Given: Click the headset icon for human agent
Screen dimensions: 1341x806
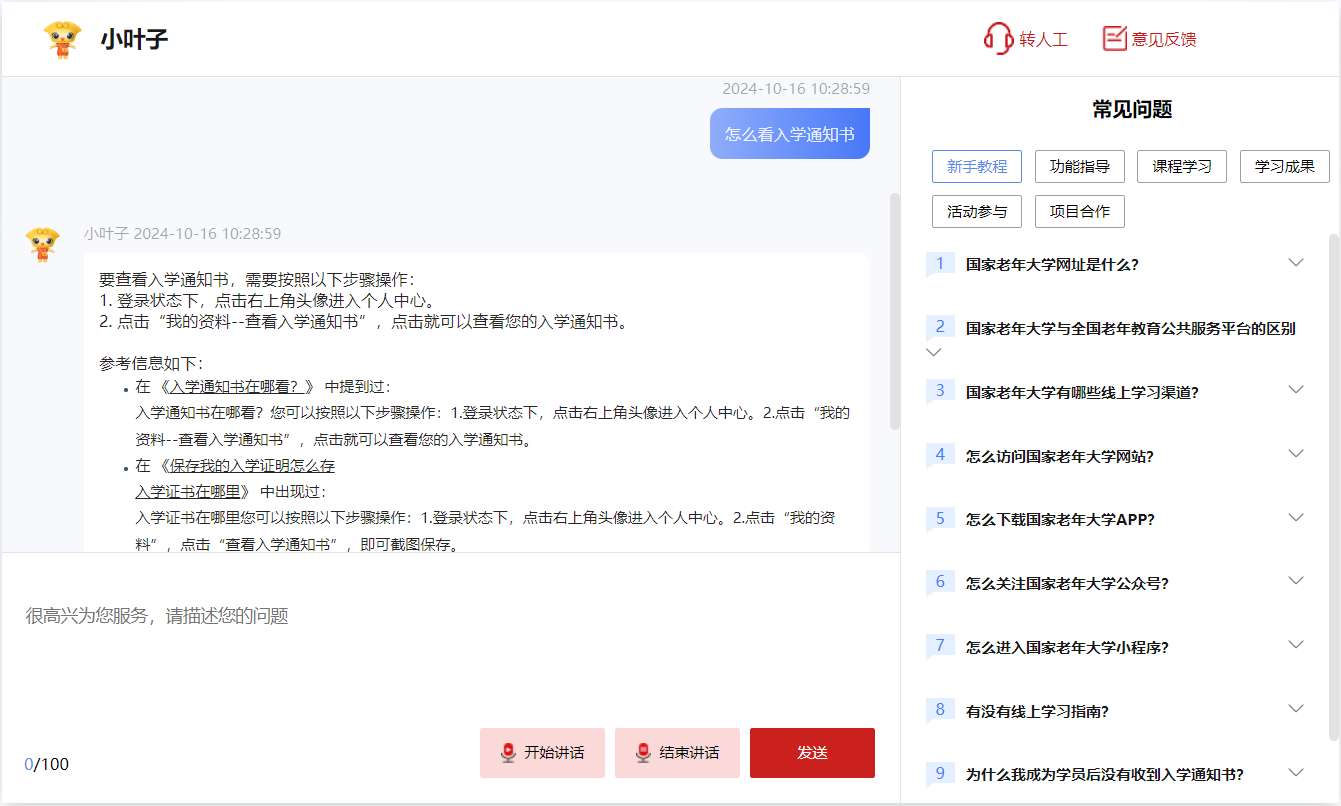Looking at the screenshot, I should click(x=998, y=39).
